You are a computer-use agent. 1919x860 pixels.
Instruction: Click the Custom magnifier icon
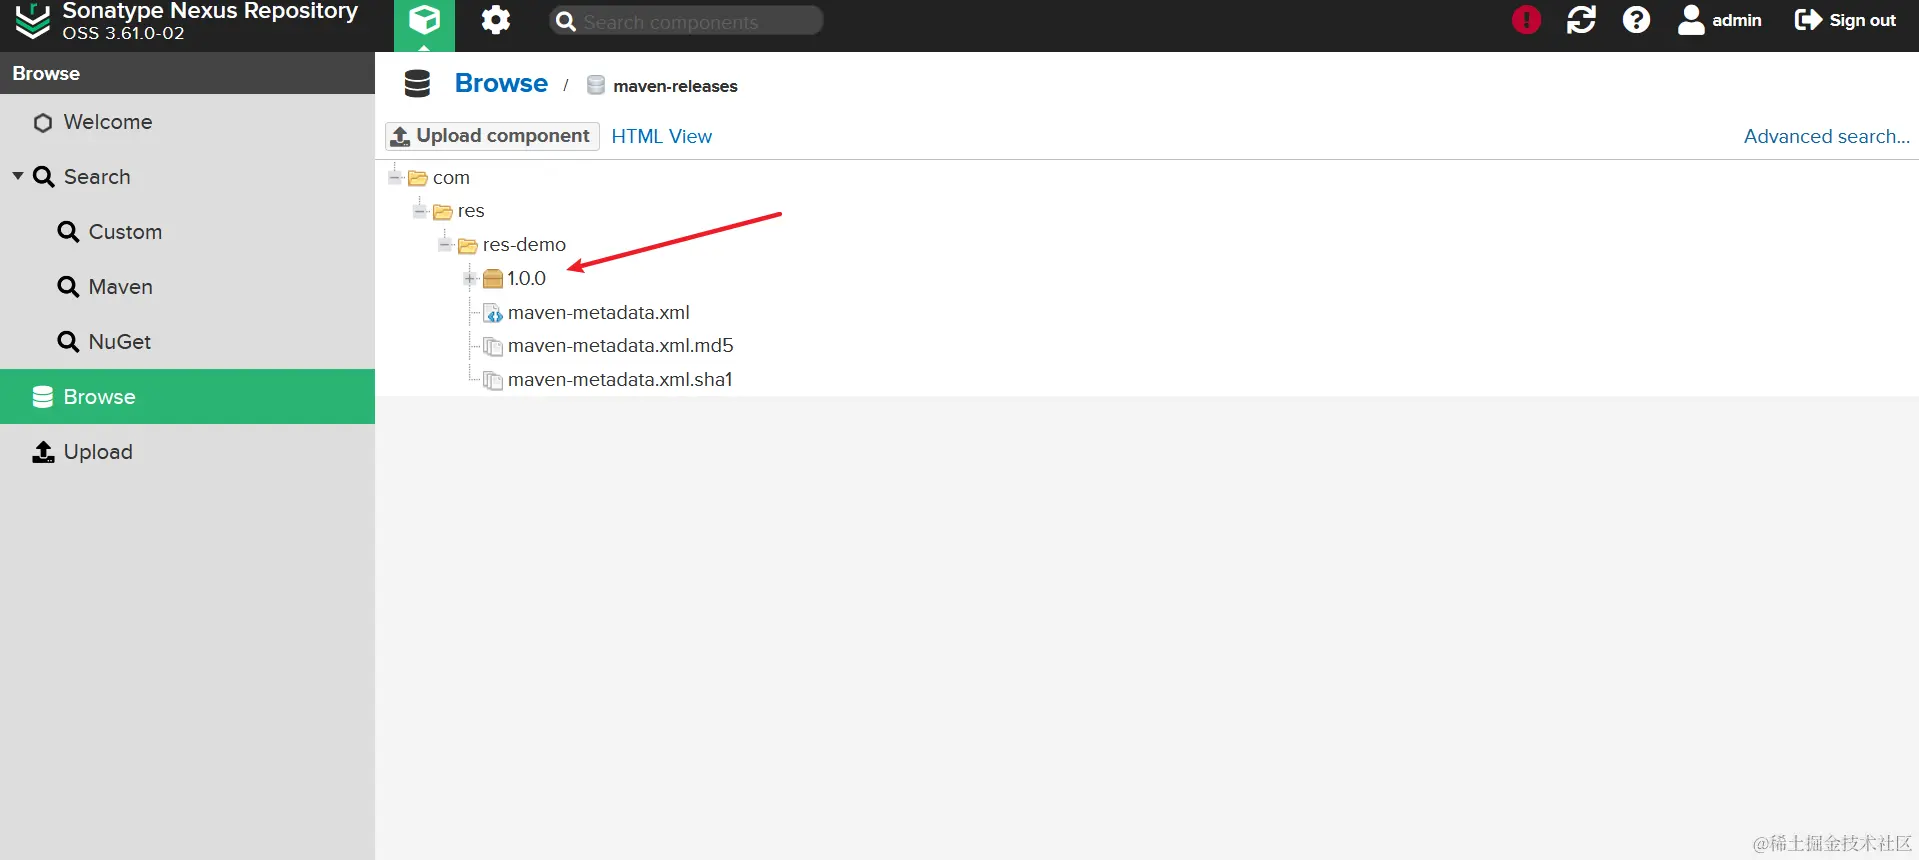point(68,232)
